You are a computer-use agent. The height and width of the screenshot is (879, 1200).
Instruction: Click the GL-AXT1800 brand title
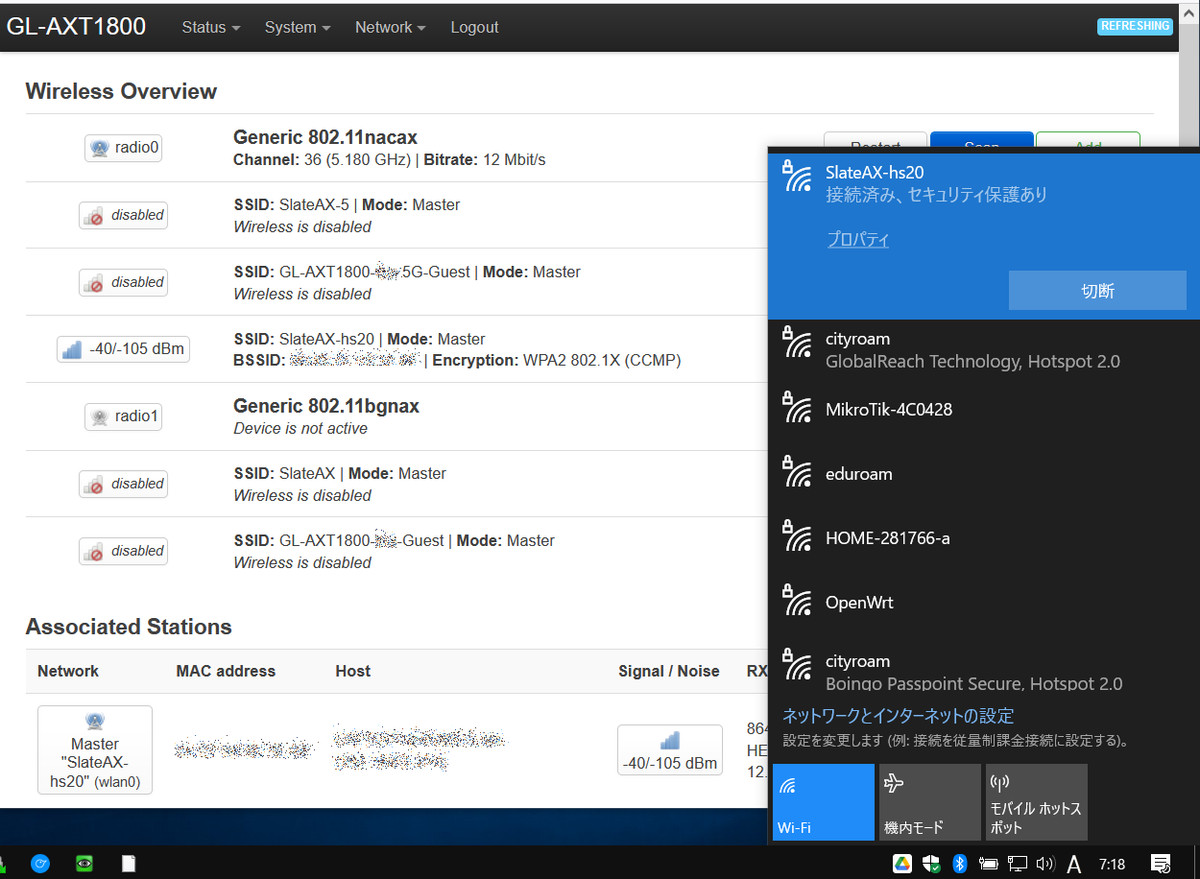pyautogui.click(x=76, y=26)
